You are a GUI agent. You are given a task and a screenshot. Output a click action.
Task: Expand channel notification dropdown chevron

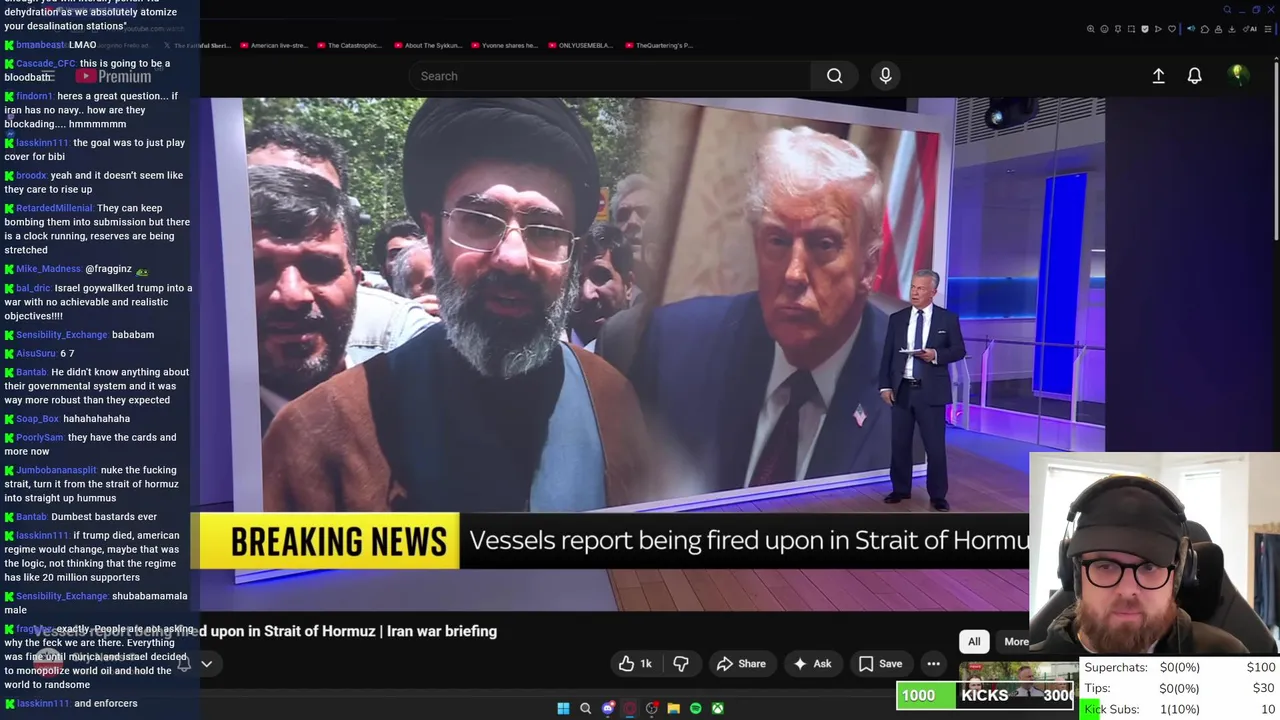[206, 663]
